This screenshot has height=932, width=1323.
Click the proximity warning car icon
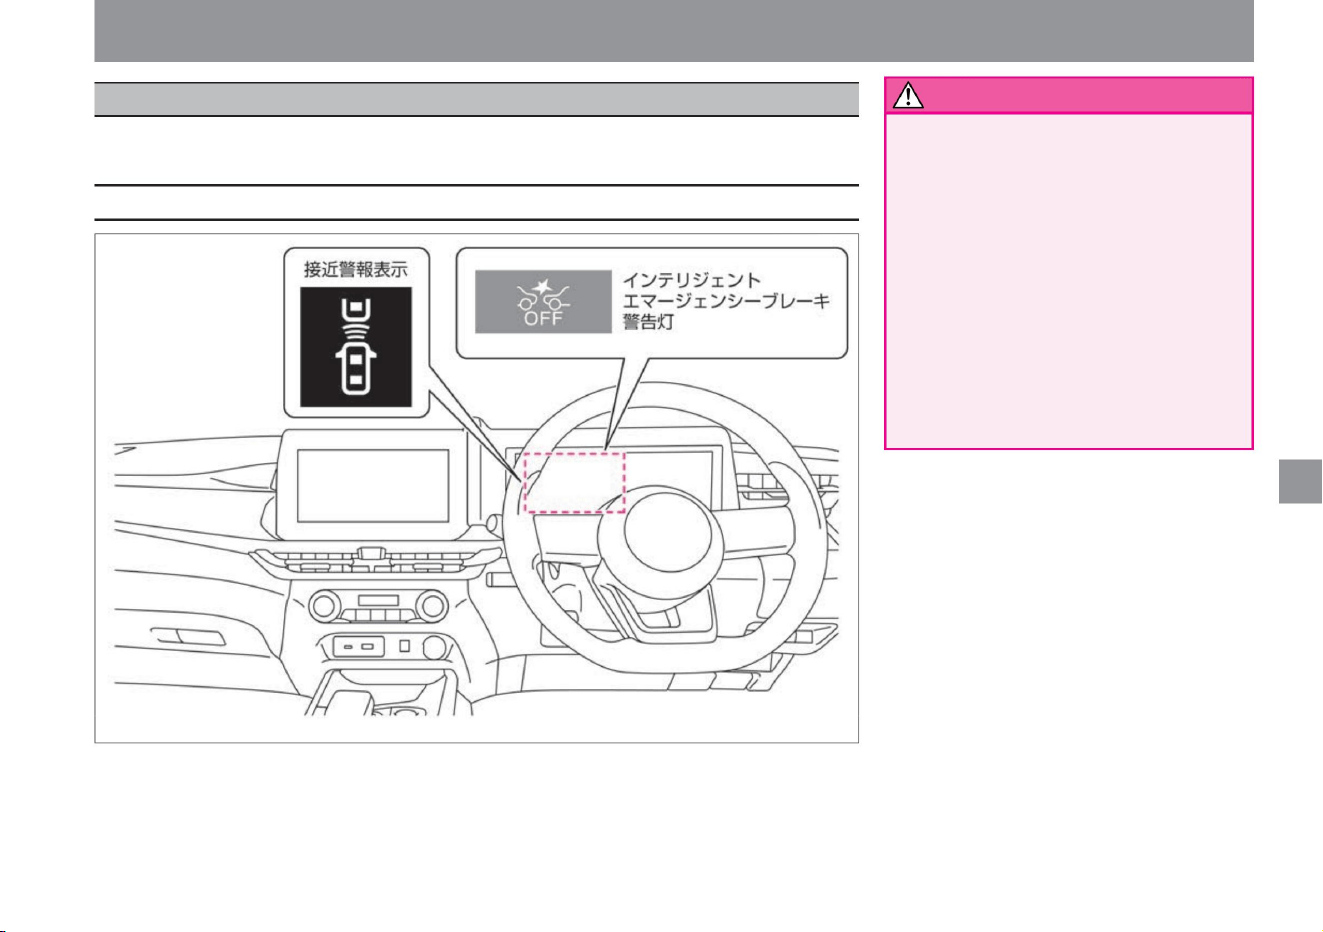pos(357,346)
